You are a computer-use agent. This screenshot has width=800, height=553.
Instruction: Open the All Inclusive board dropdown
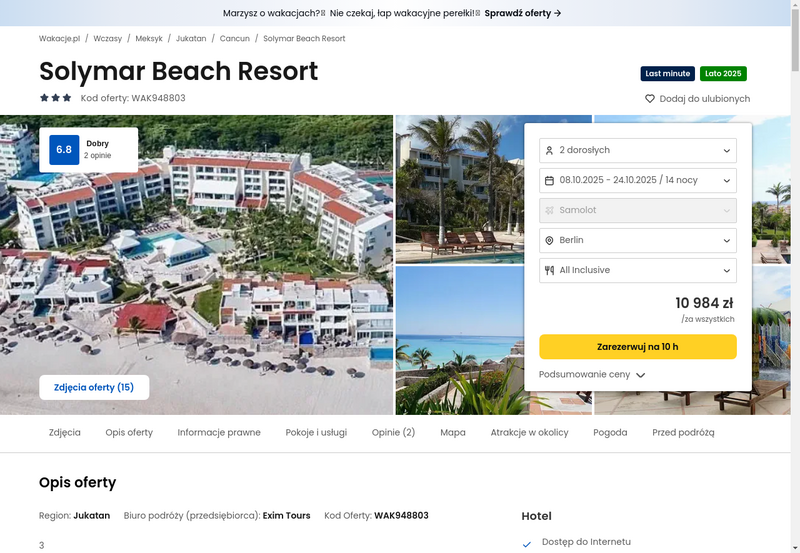[638, 270]
